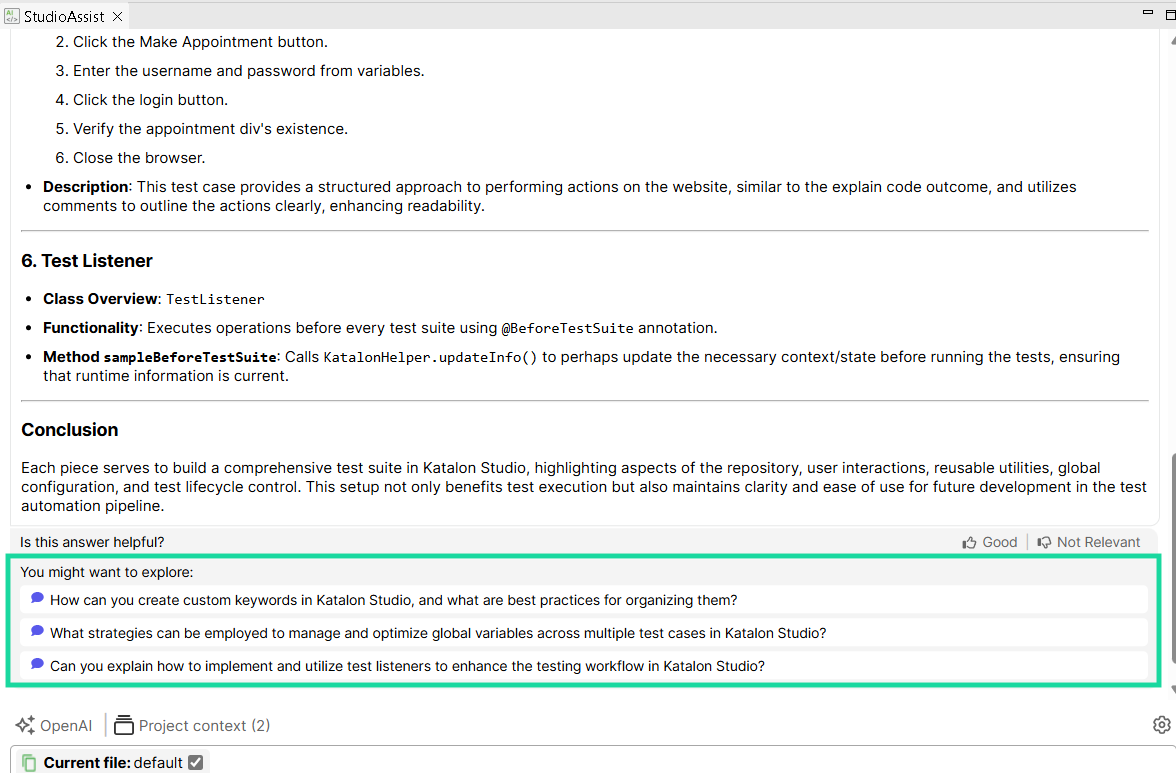Open StudioAssist settings gear
This screenshot has height=773, width=1176.
1161,725
